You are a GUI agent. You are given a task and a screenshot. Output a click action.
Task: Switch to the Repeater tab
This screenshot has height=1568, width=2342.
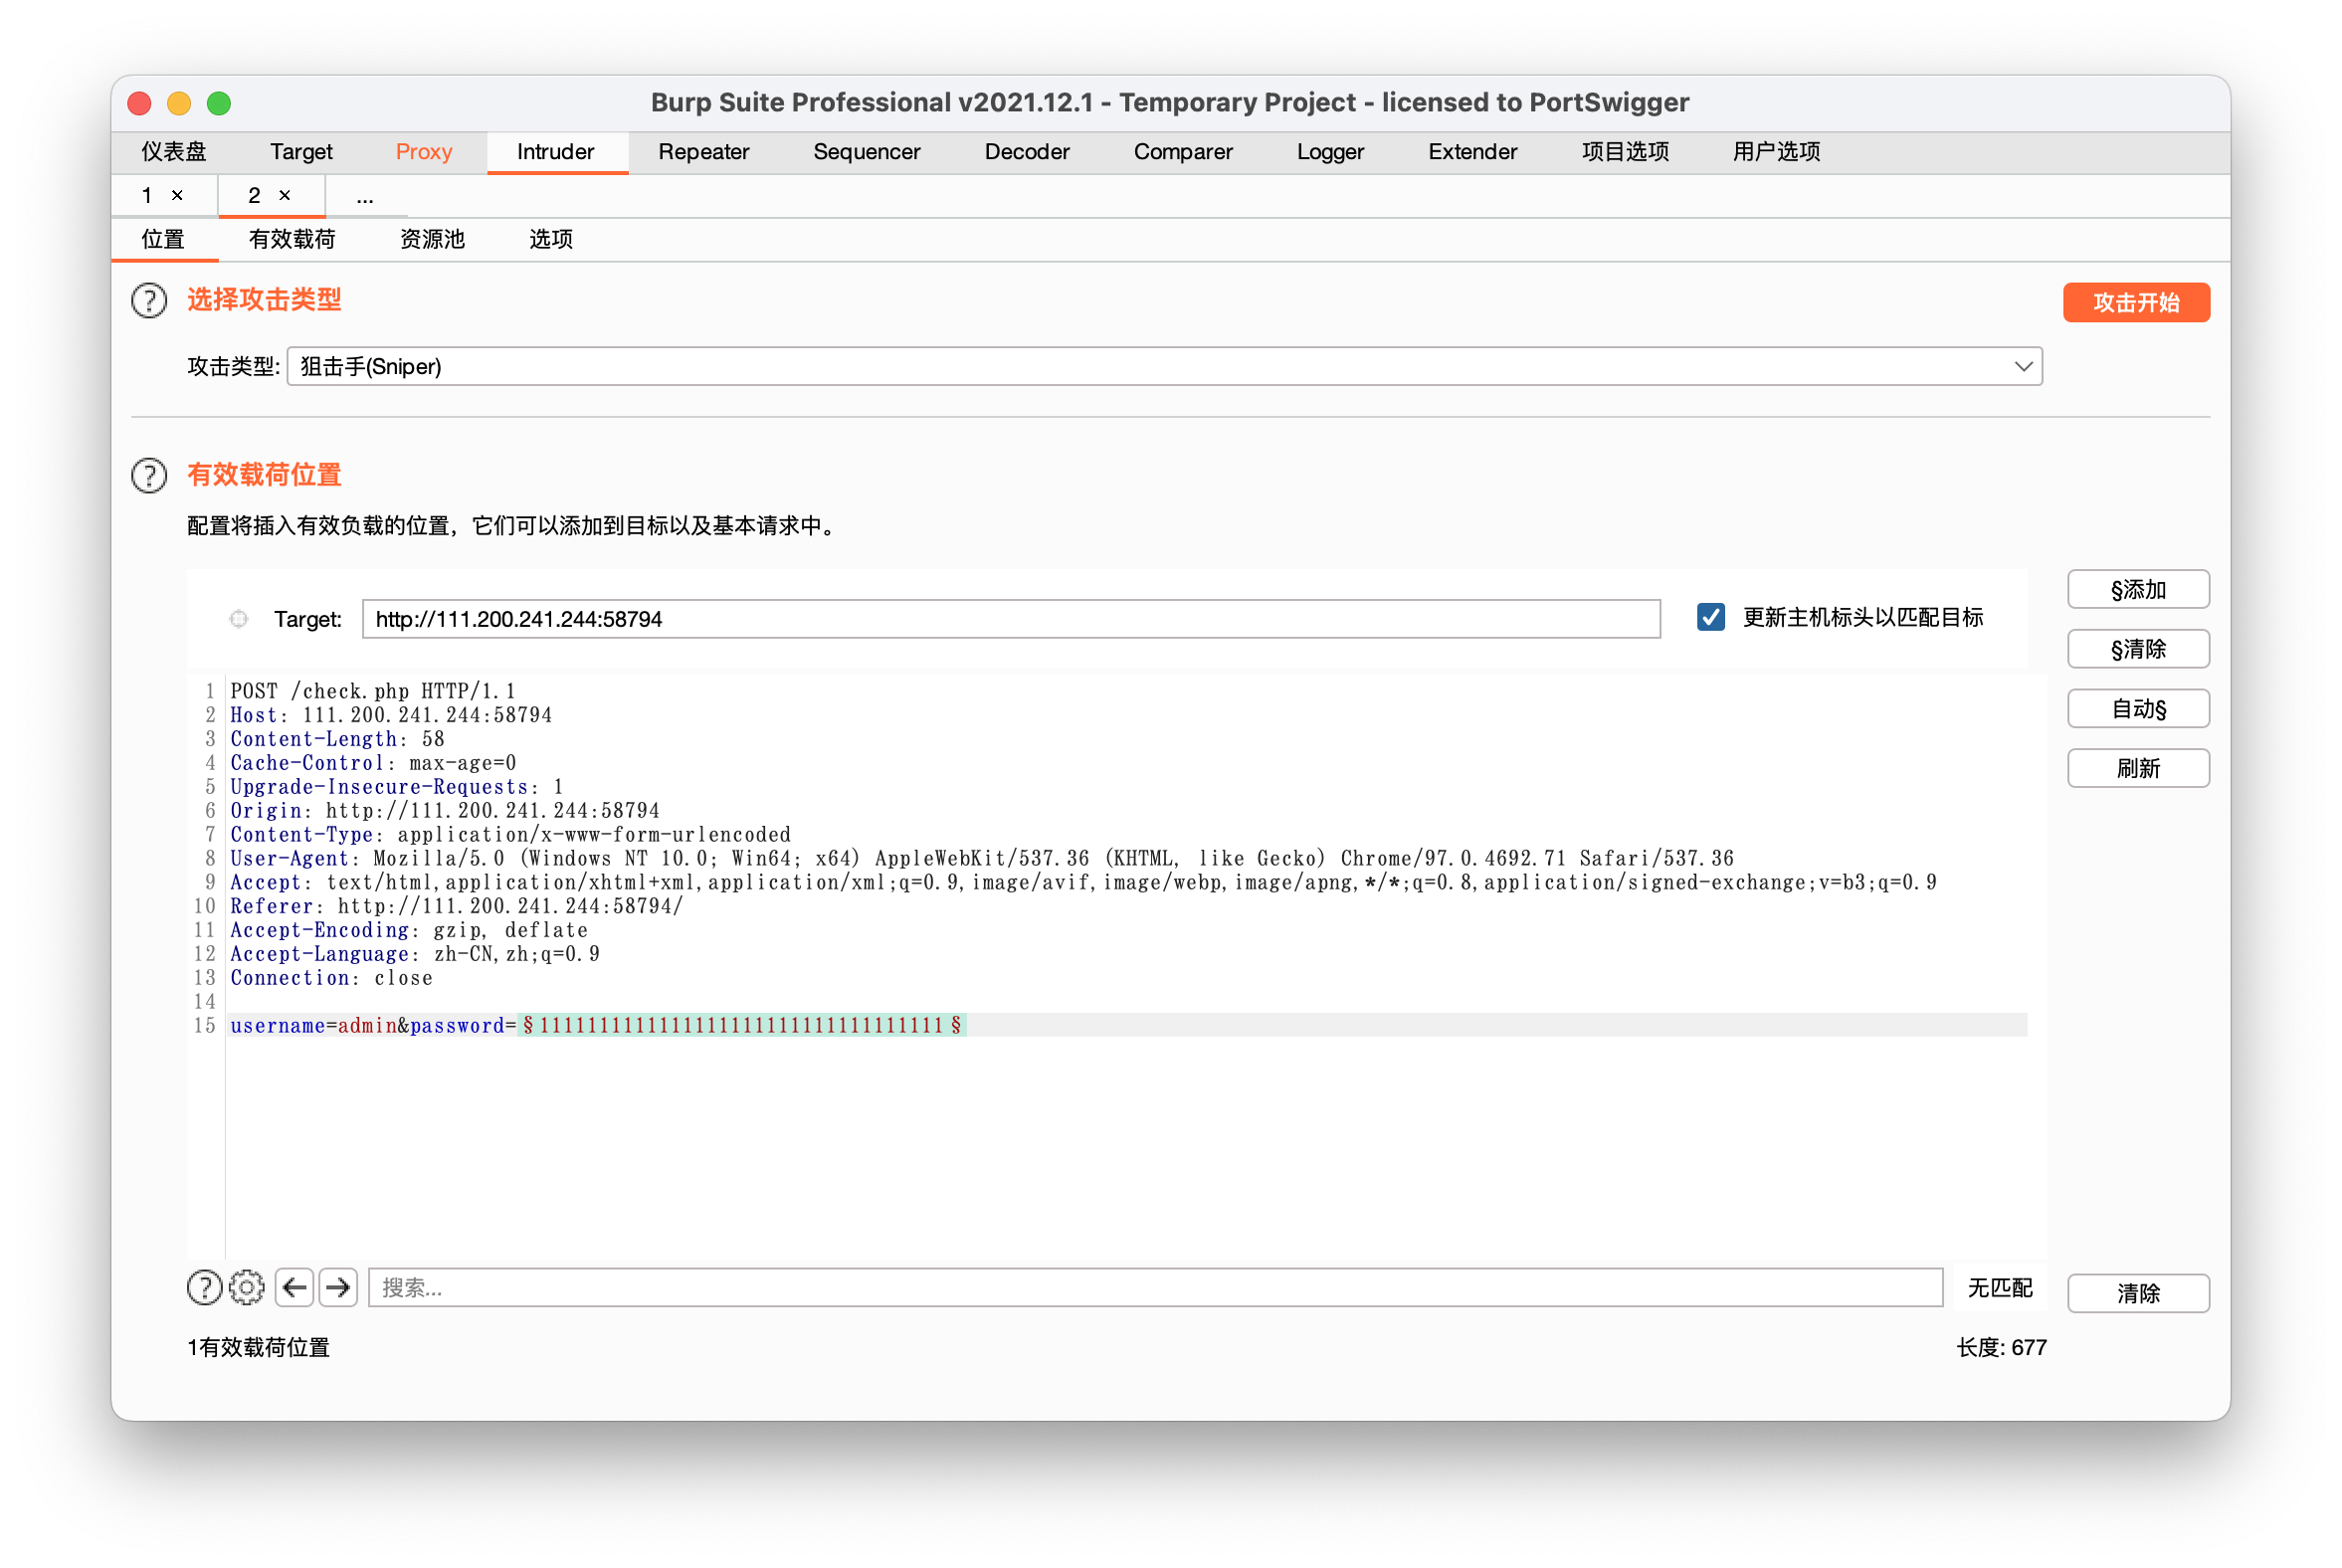(704, 152)
